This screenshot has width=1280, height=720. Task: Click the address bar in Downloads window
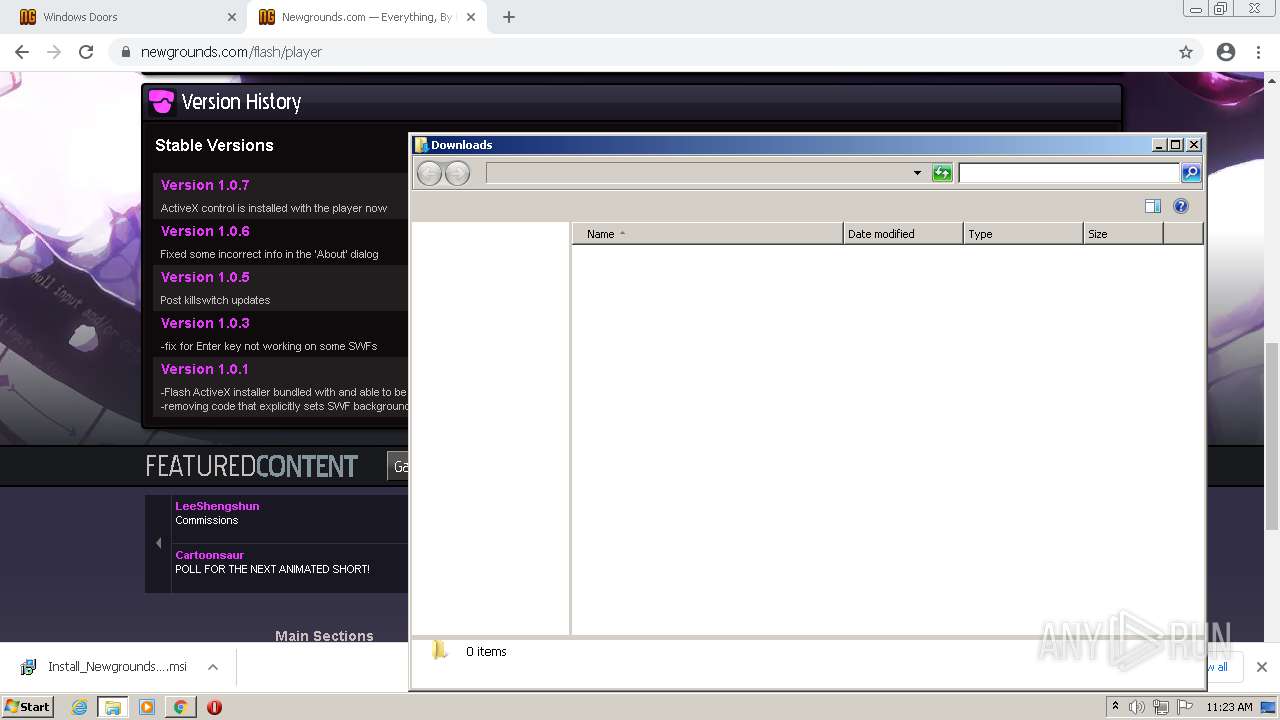click(x=698, y=173)
